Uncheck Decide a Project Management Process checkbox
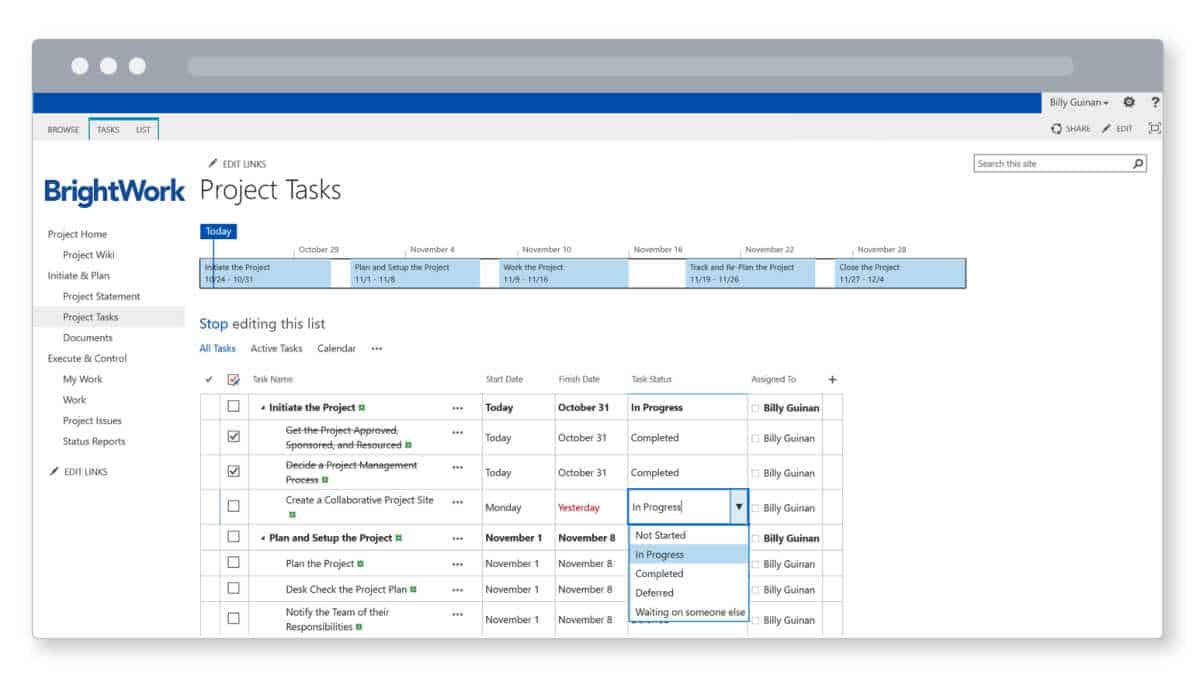Screen dimensions: 1200x678 [233, 472]
